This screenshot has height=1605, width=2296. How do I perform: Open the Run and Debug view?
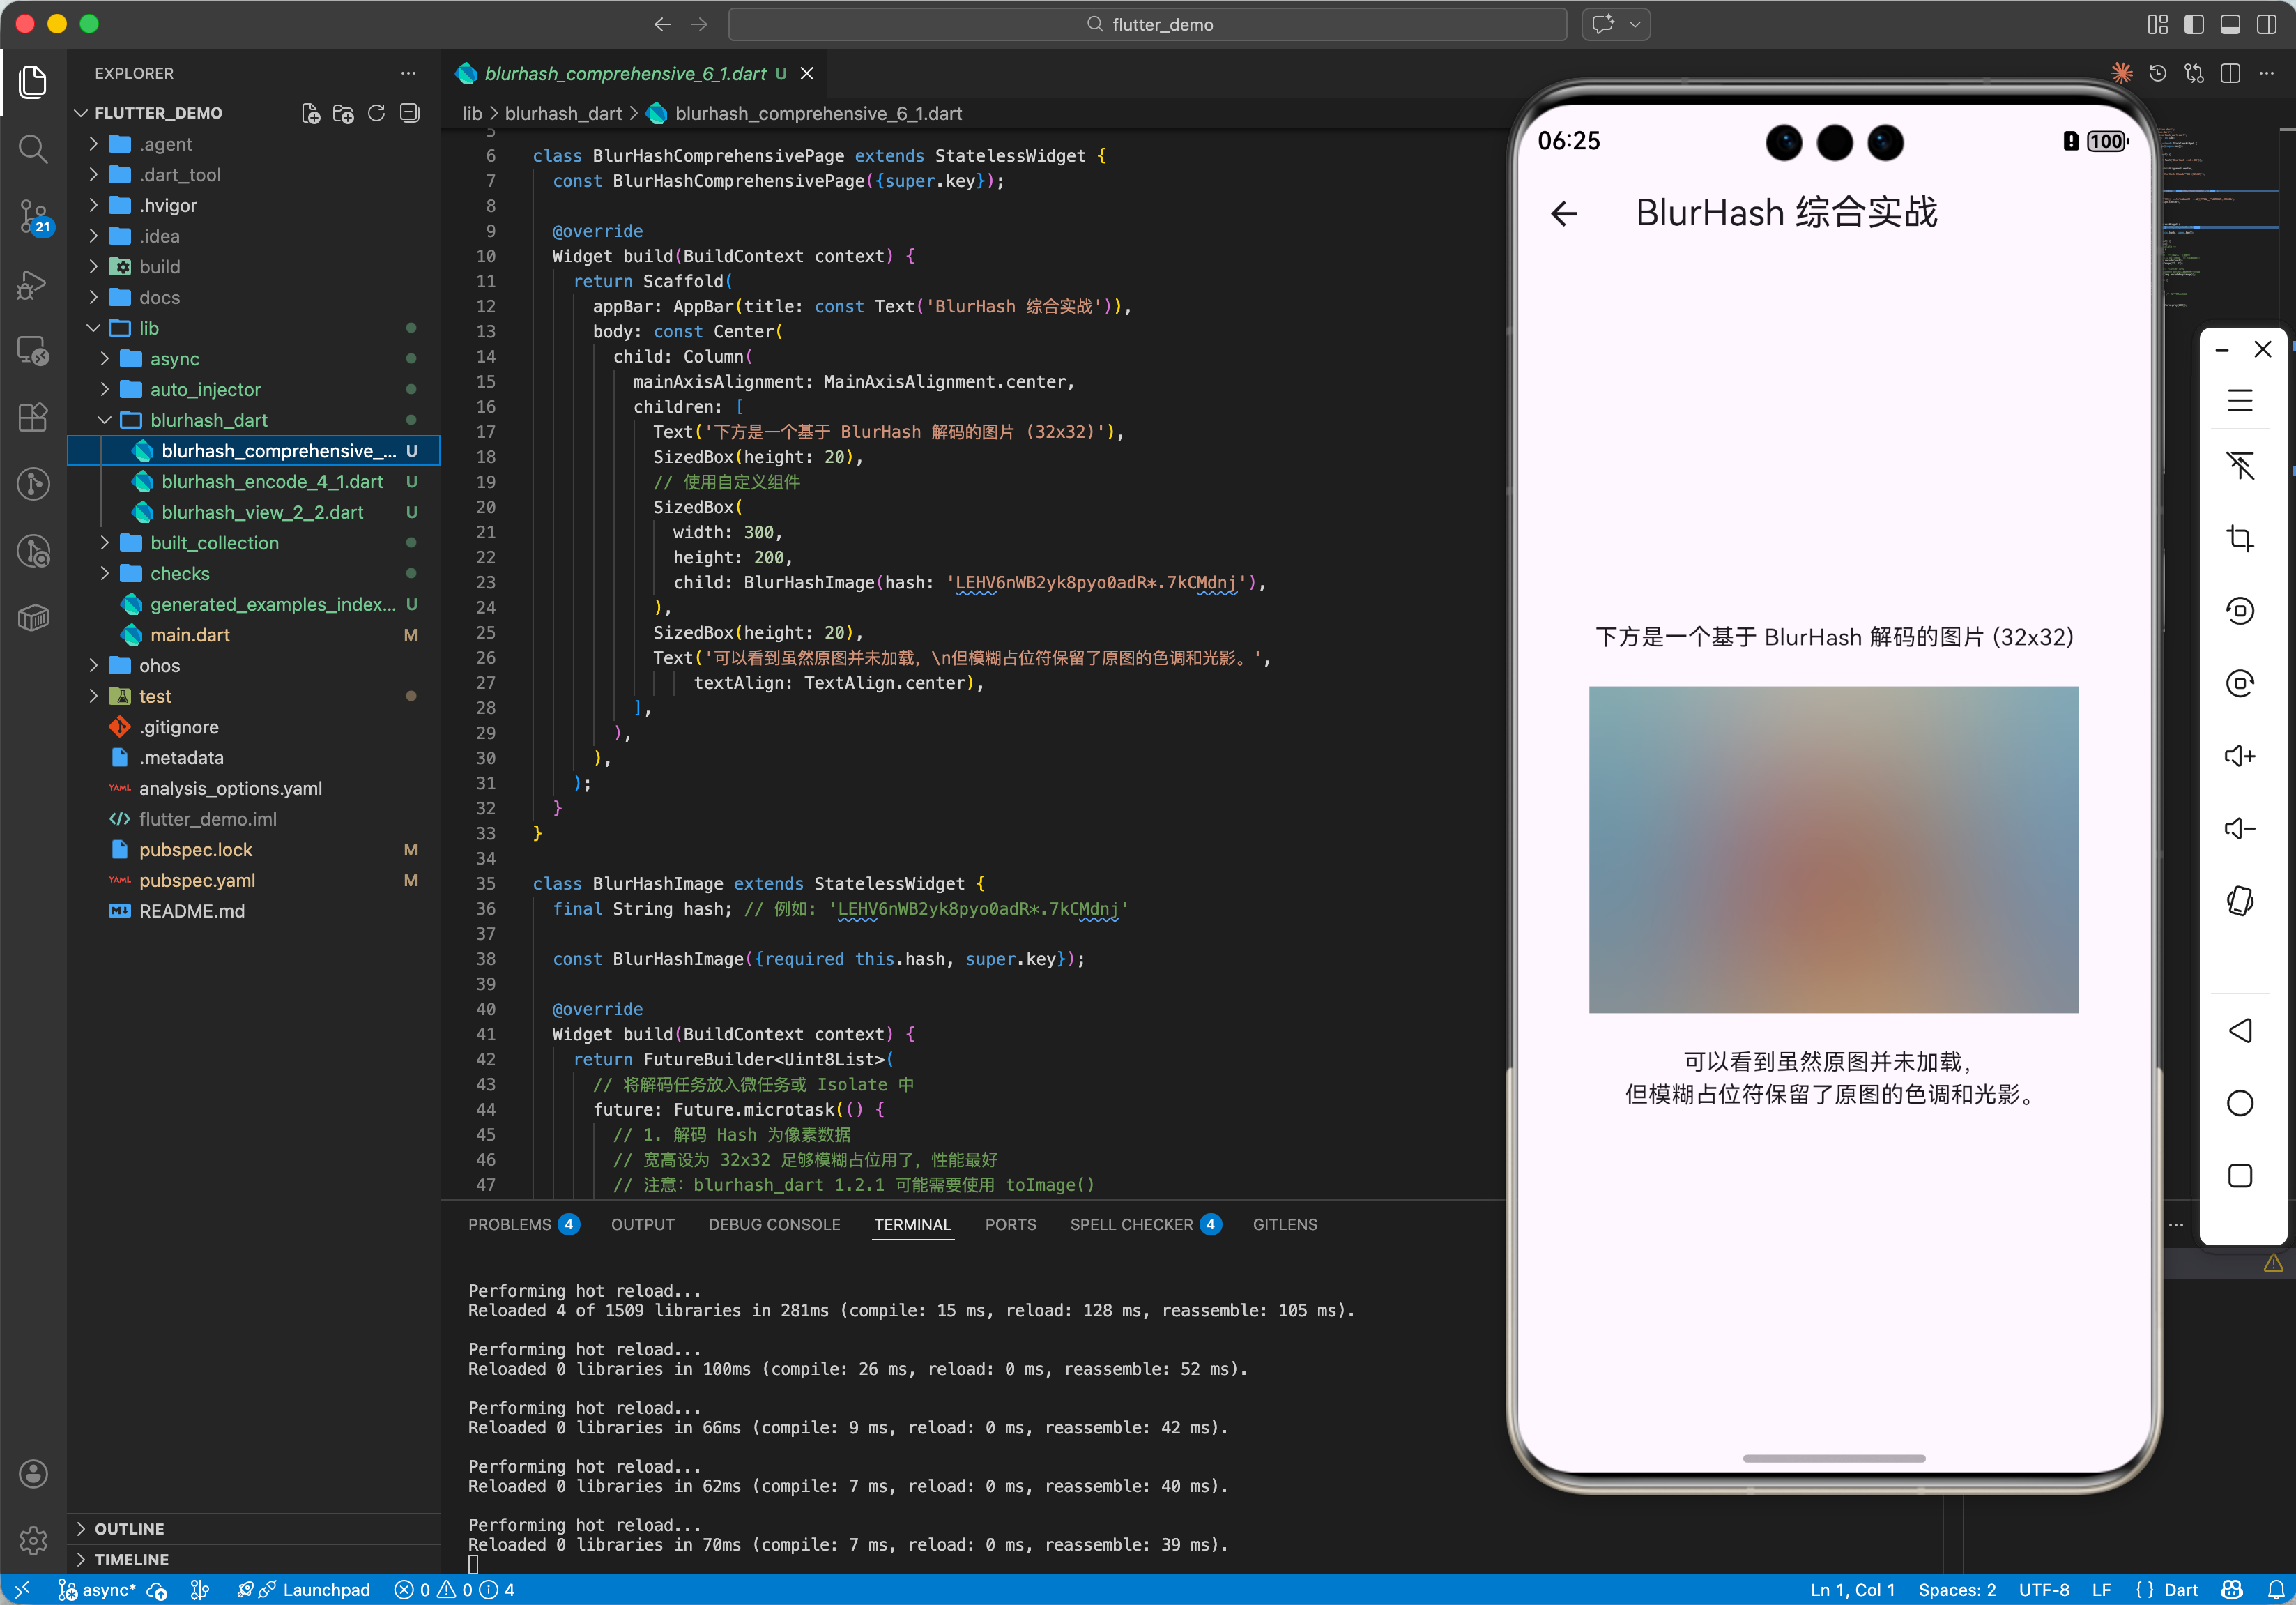33,285
